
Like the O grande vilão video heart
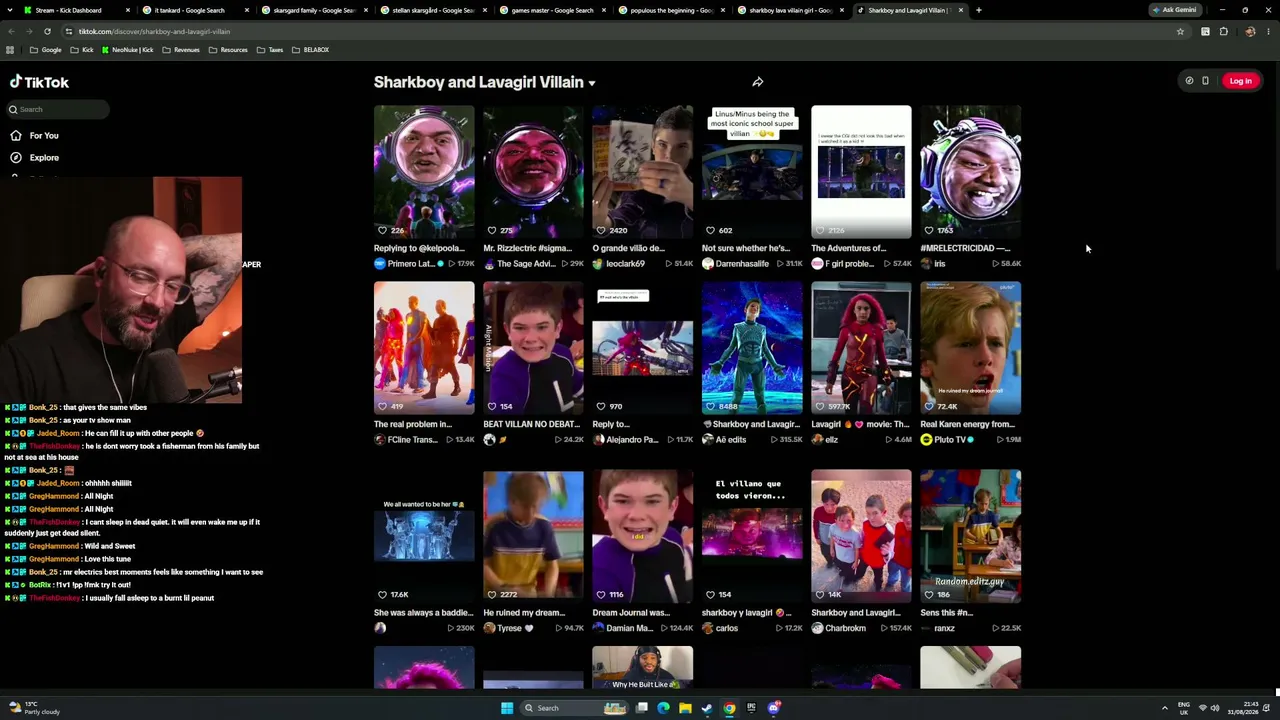(601, 230)
